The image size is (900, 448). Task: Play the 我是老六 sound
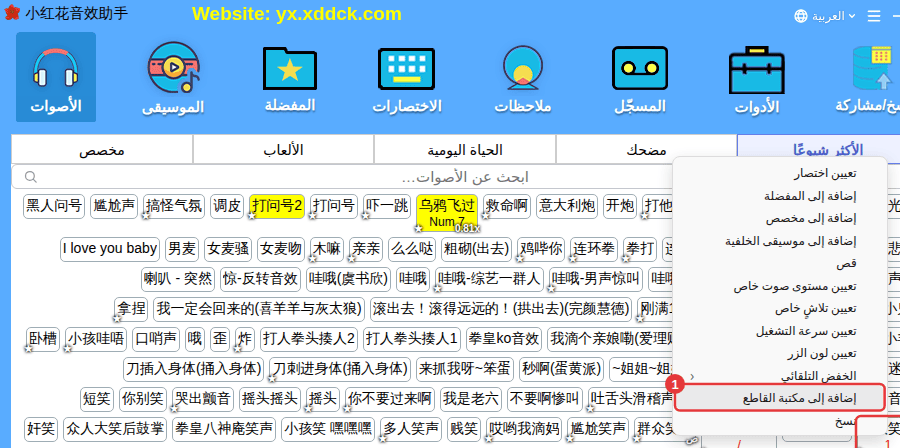(471, 399)
